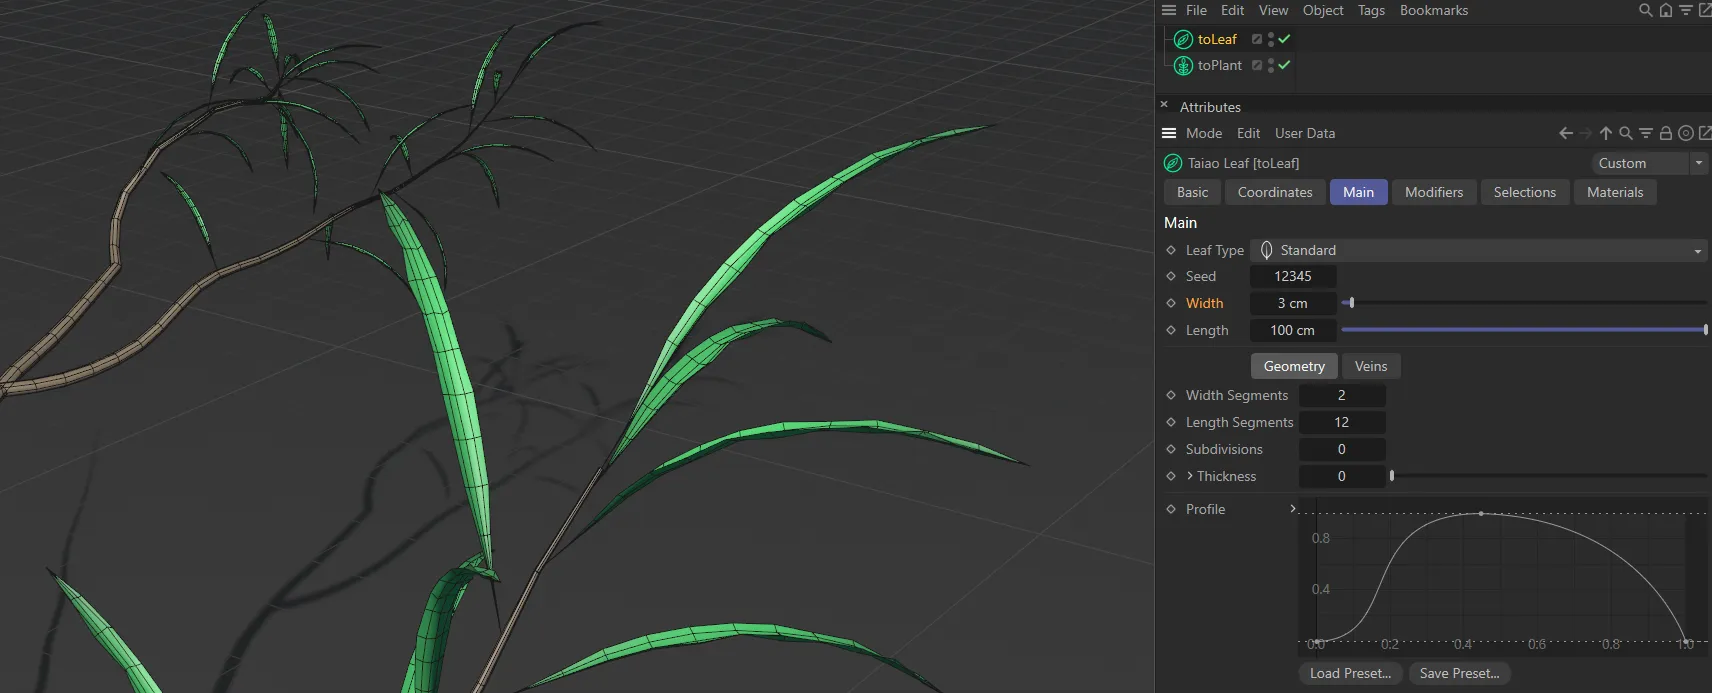The image size is (1712, 693).
Task: Open the User Data menu
Action: pyautogui.click(x=1305, y=133)
